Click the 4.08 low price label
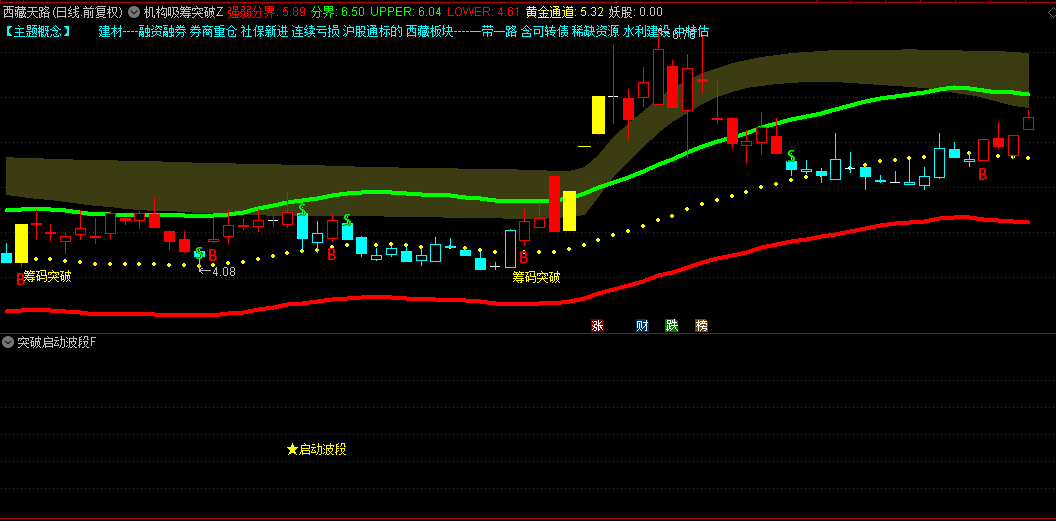Viewport: 1056px width, 521px height. pyautogui.click(x=224, y=272)
